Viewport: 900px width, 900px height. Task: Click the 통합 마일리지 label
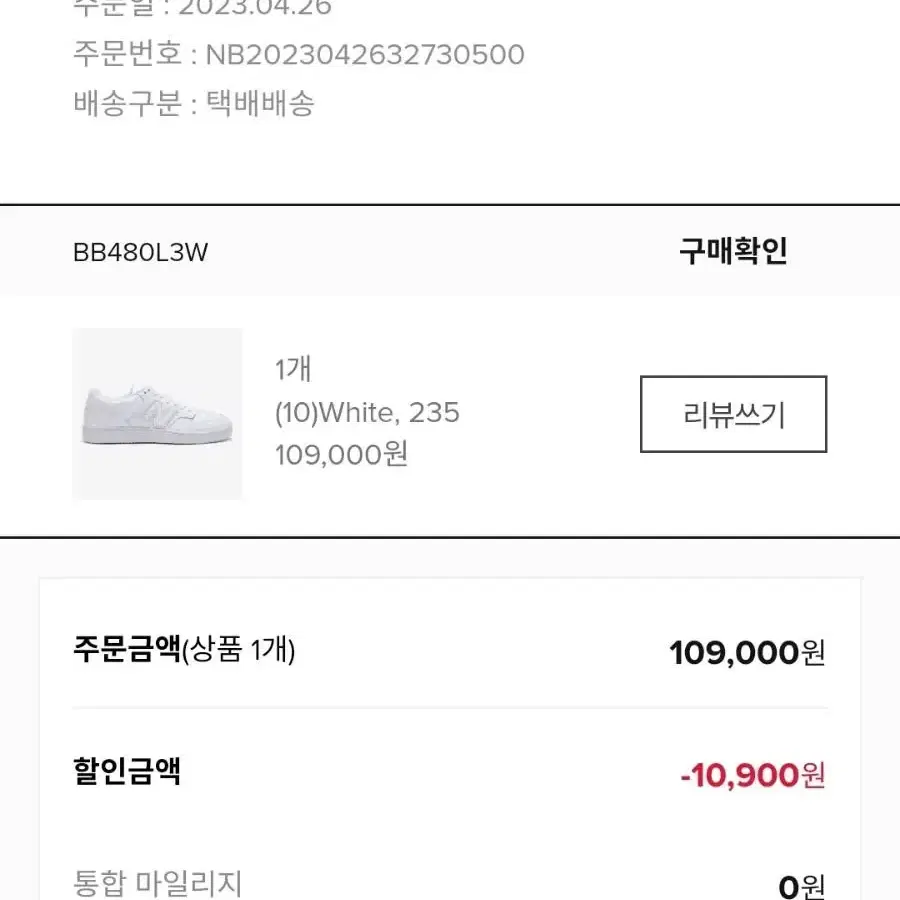158,882
